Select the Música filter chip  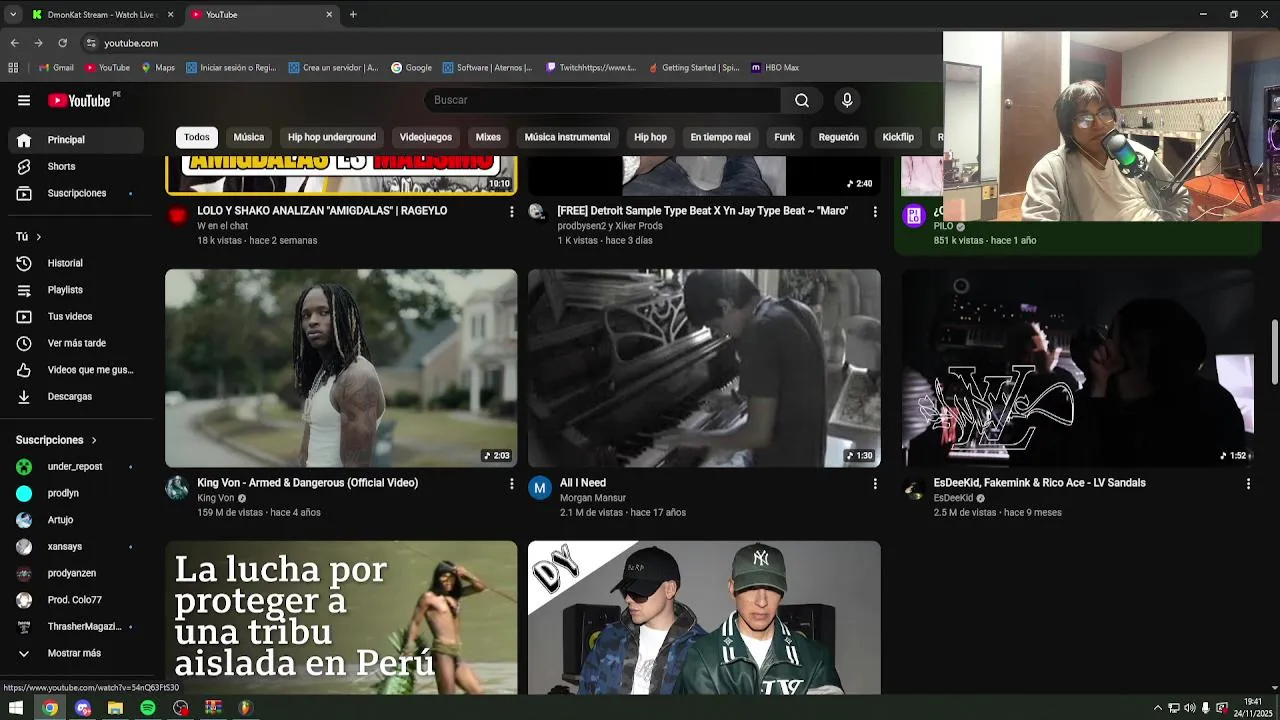[249, 137]
